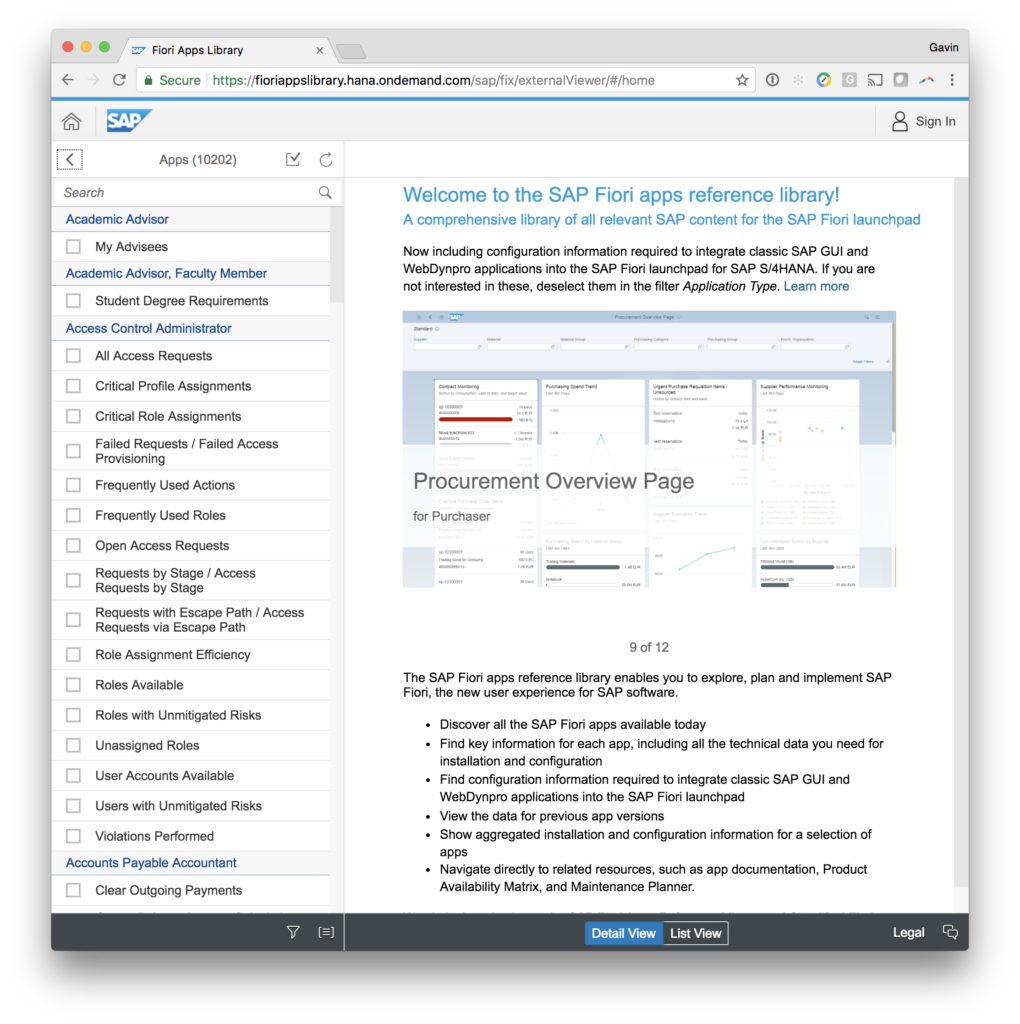Click the main content scrollbar

961,532
